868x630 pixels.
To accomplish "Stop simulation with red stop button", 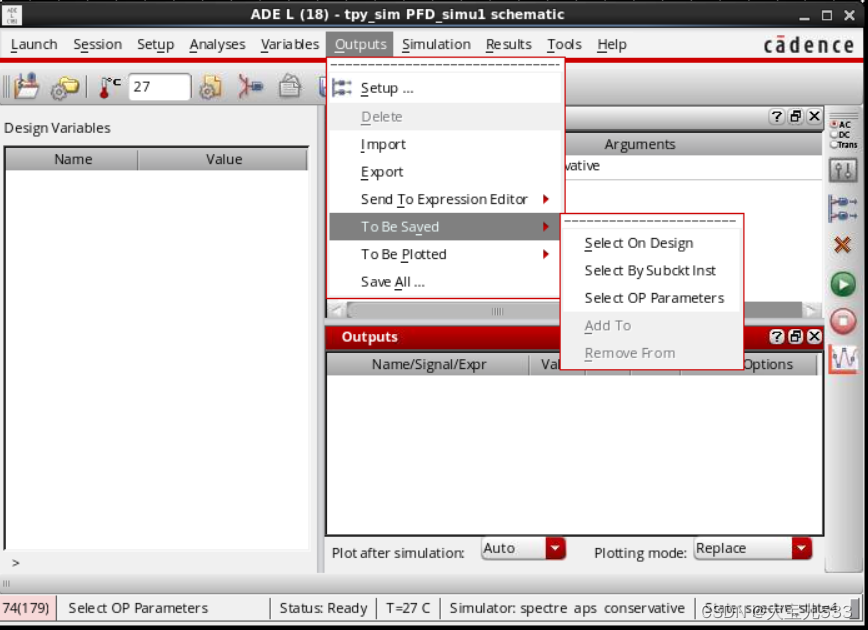I will coord(843,321).
